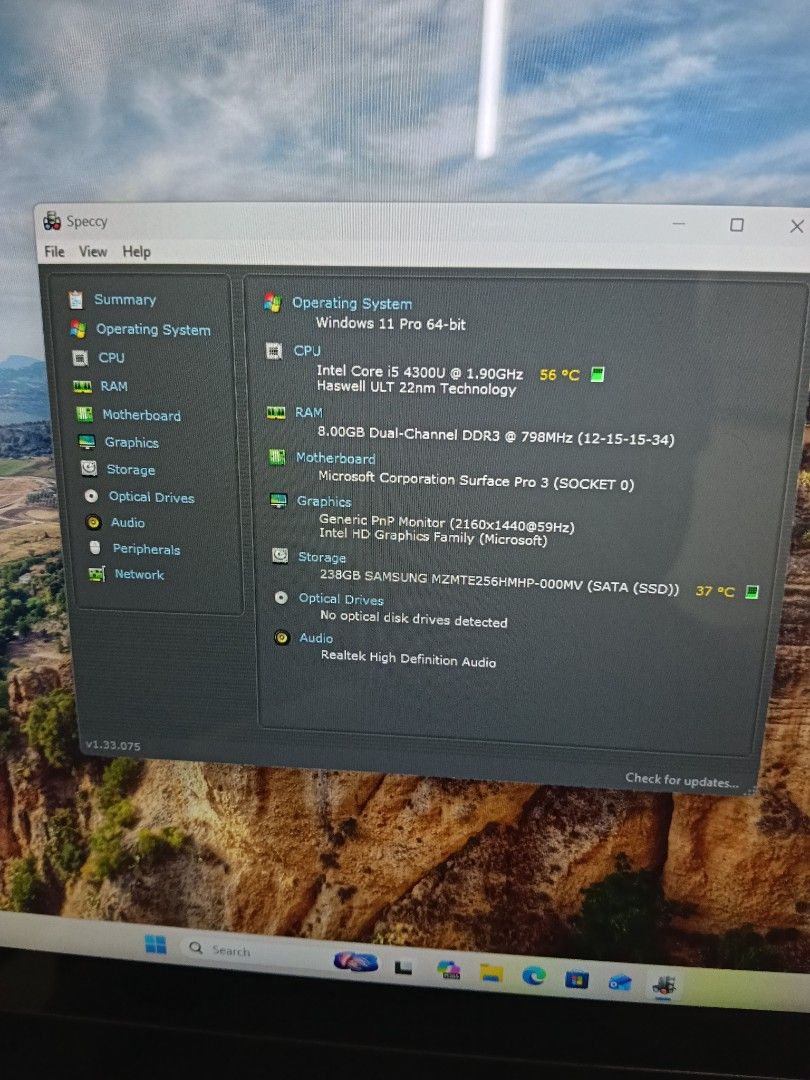
Task: Launch Microsoft Edge from the taskbar
Action: [x=534, y=975]
